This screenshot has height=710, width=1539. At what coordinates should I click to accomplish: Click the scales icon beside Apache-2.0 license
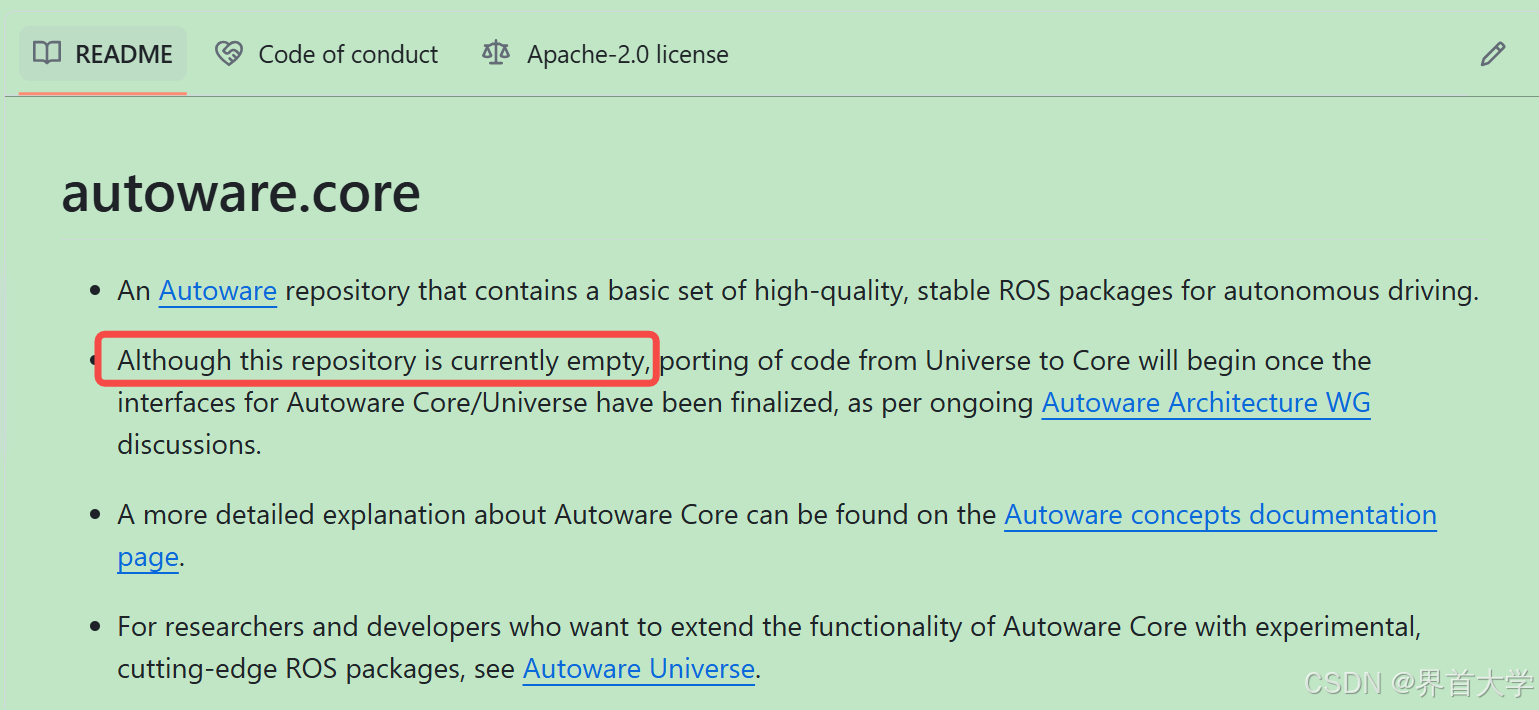tap(495, 54)
